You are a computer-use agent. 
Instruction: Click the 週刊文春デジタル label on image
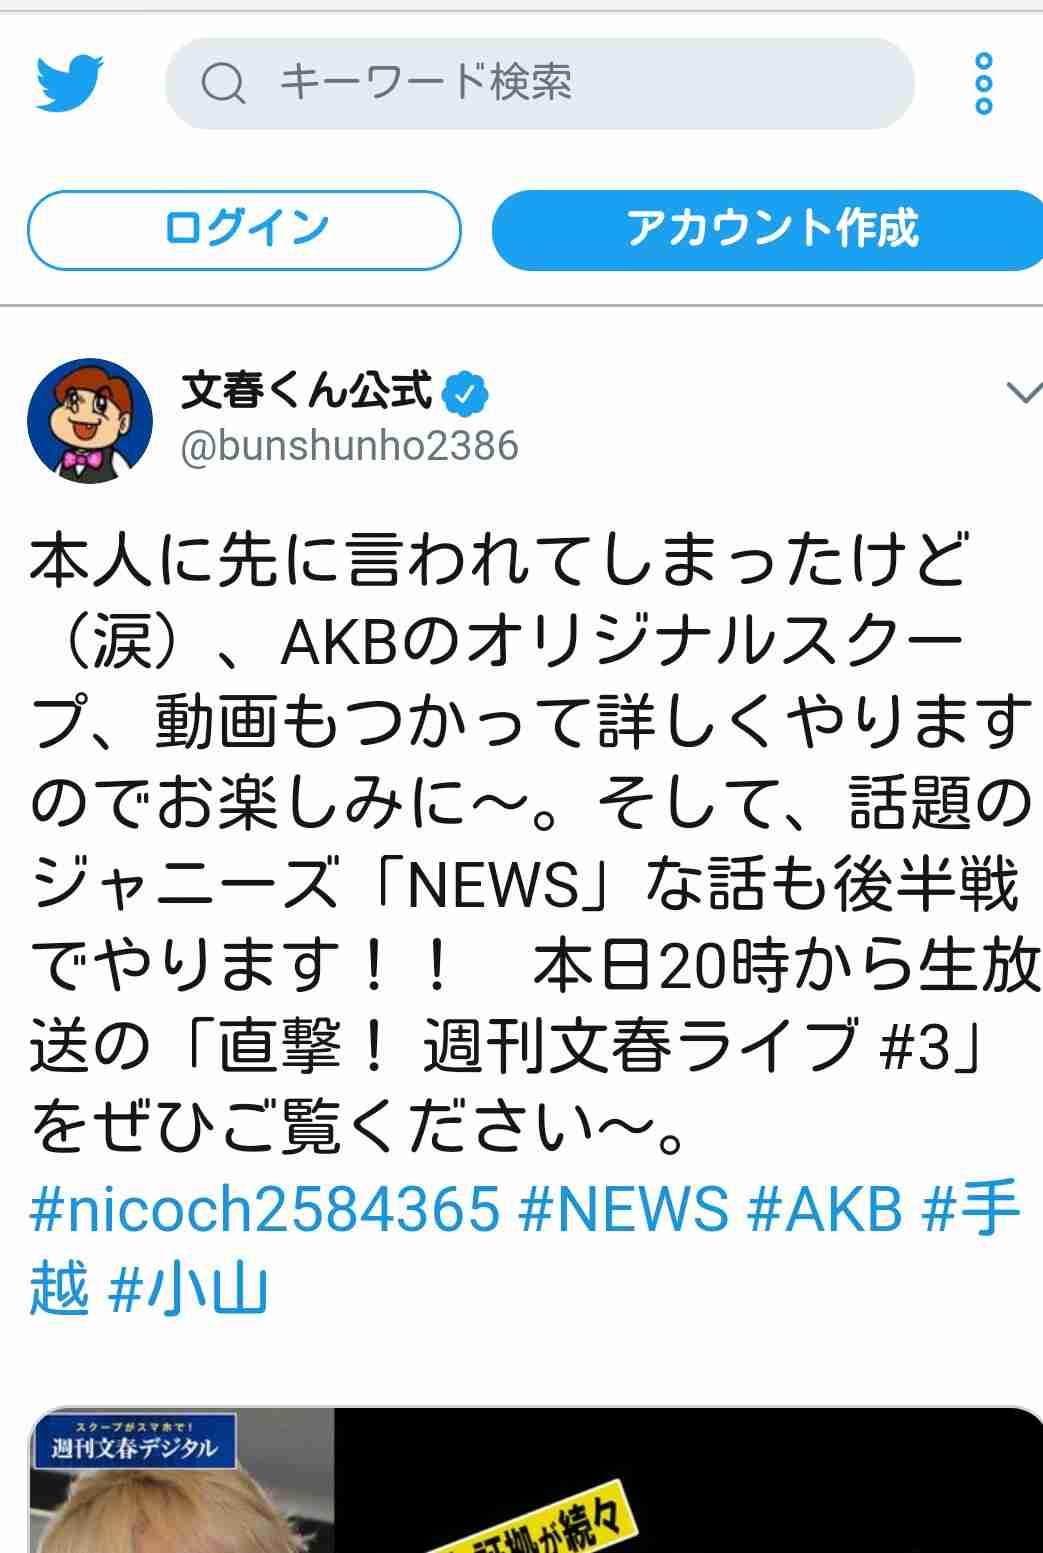pos(134,1440)
